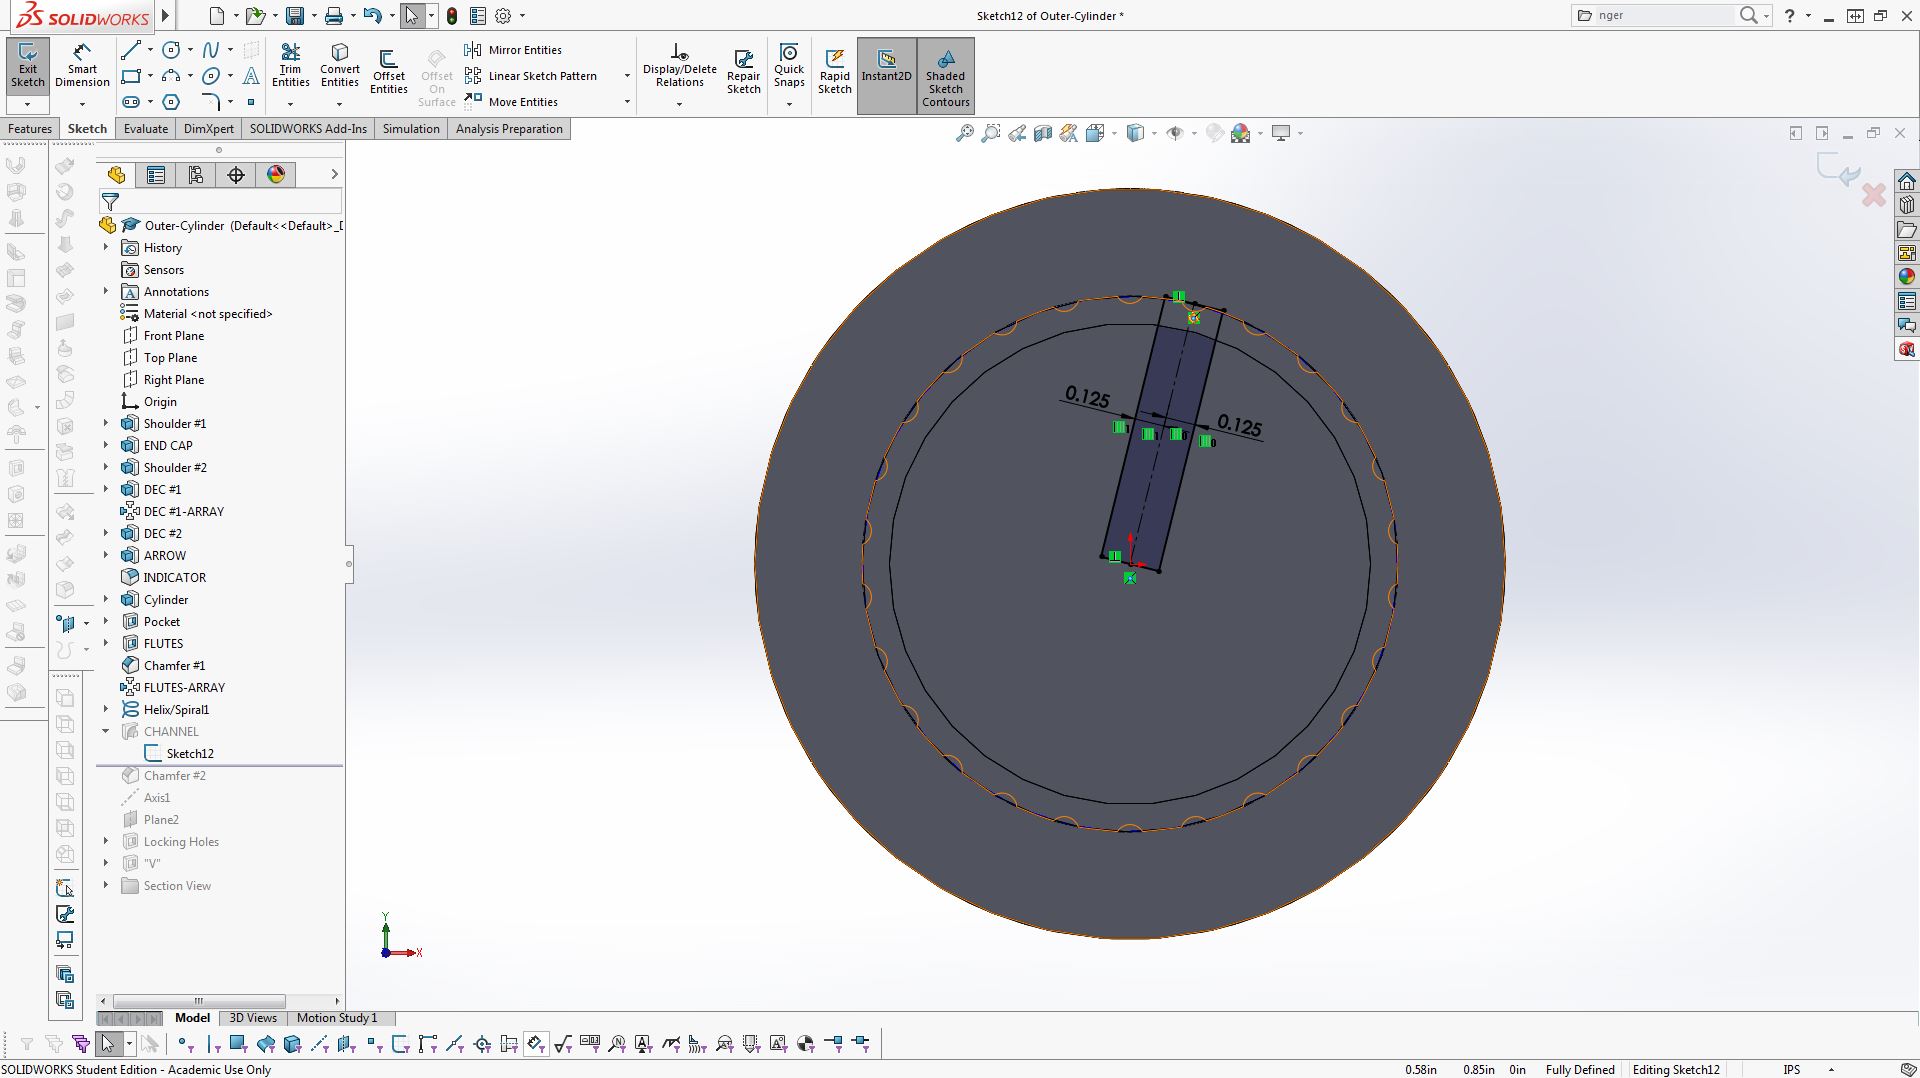1920x1078 pixels.
Task: Click the Mirror Entities tool
Action: coord(514,50)
